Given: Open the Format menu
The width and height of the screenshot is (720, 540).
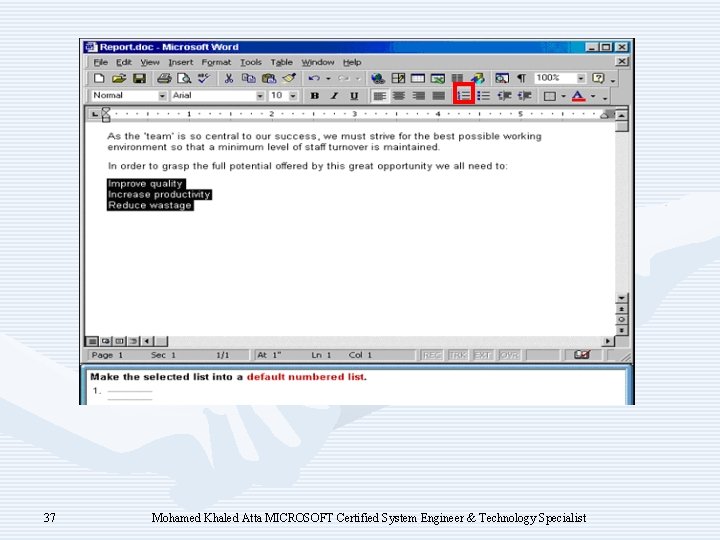Looking at the screenshot, I should tap(216, 62).
